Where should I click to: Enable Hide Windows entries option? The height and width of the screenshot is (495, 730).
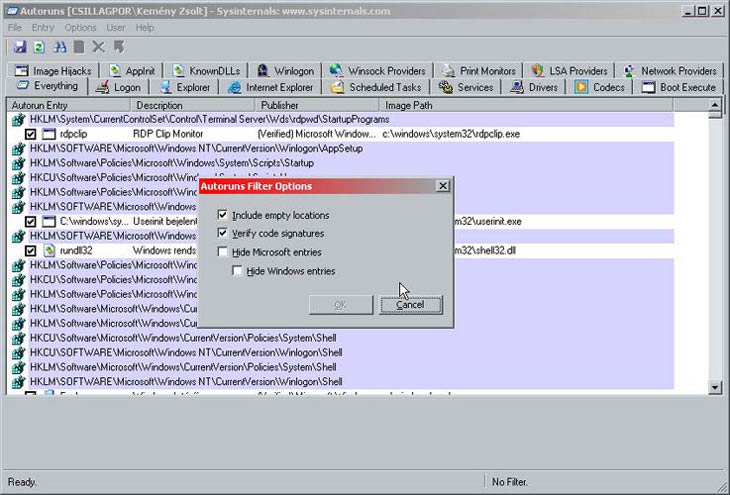click(237, 271)
